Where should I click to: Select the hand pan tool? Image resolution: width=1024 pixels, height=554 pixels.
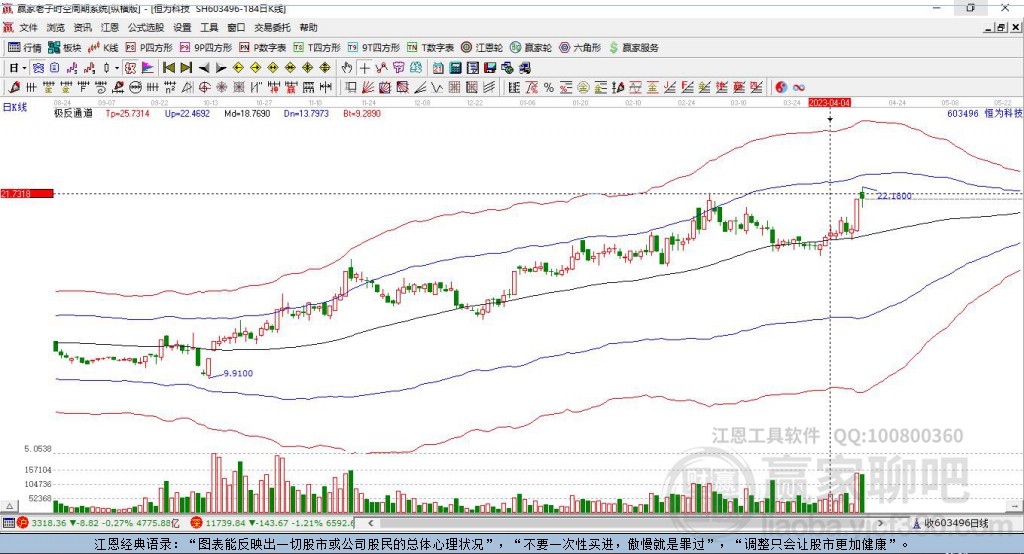tap(347, 68)
